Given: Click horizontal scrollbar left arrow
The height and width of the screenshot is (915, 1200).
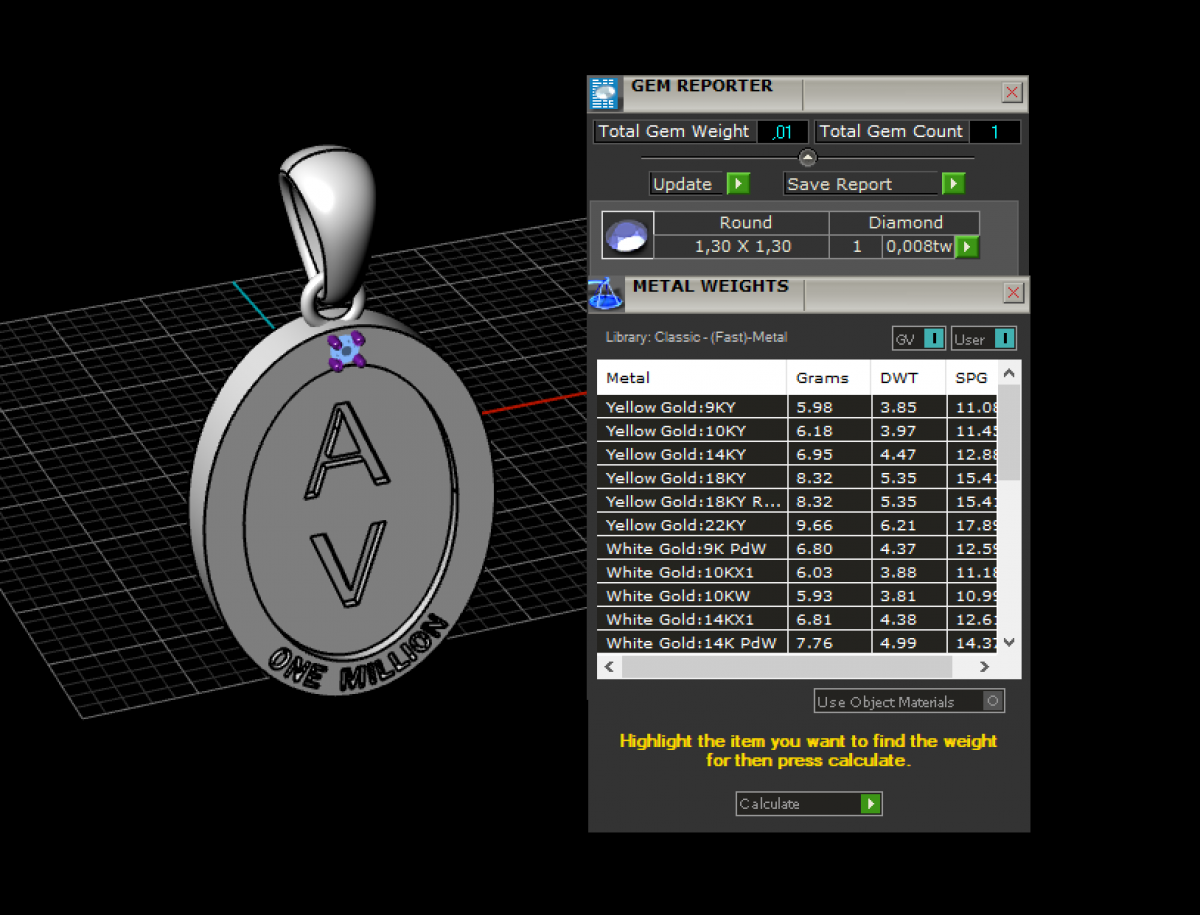Looking at the screenshot, I should [x=609, y=666].
